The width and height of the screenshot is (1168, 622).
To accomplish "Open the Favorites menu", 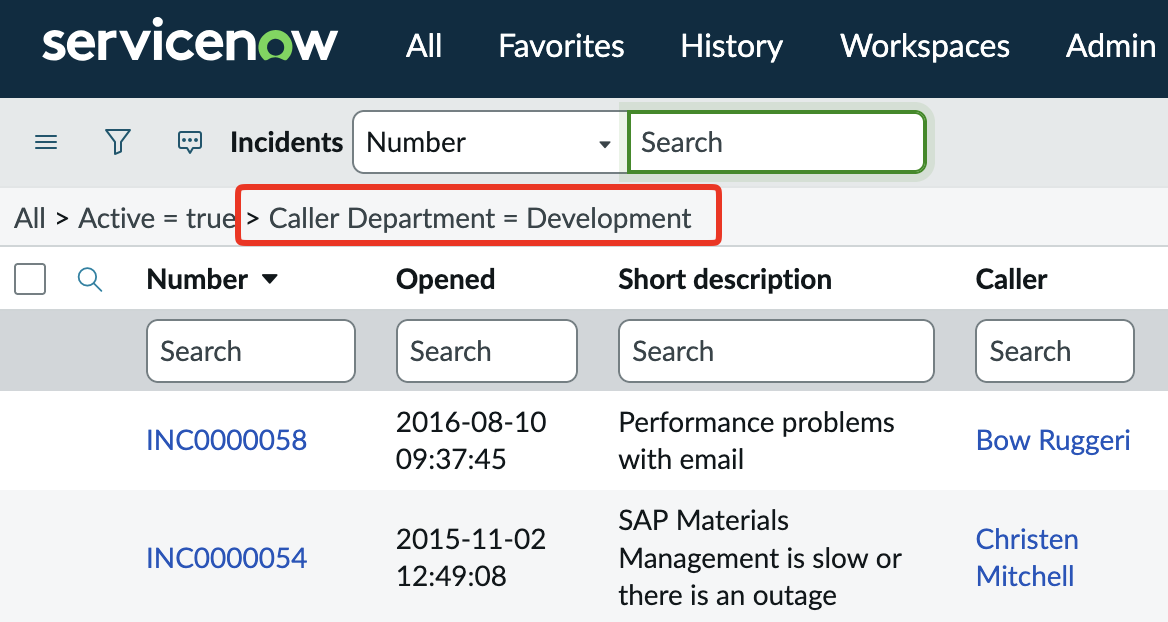I will pyautogui.click(x=561, y=46).
